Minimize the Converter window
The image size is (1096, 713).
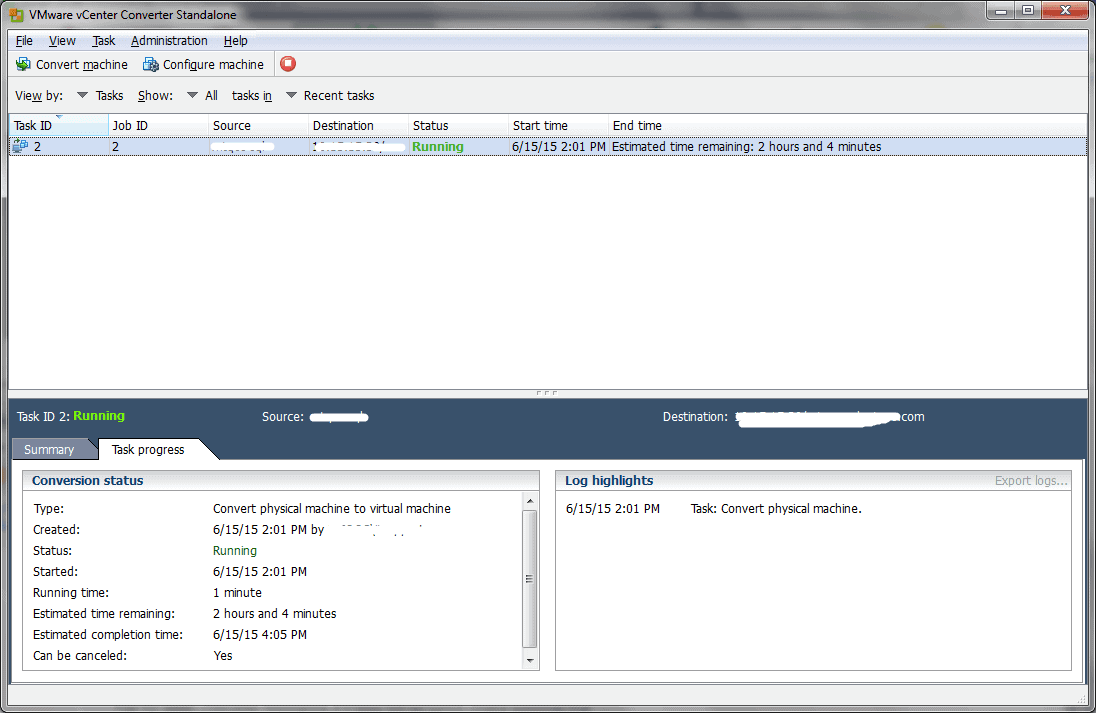coord(1001,10)
